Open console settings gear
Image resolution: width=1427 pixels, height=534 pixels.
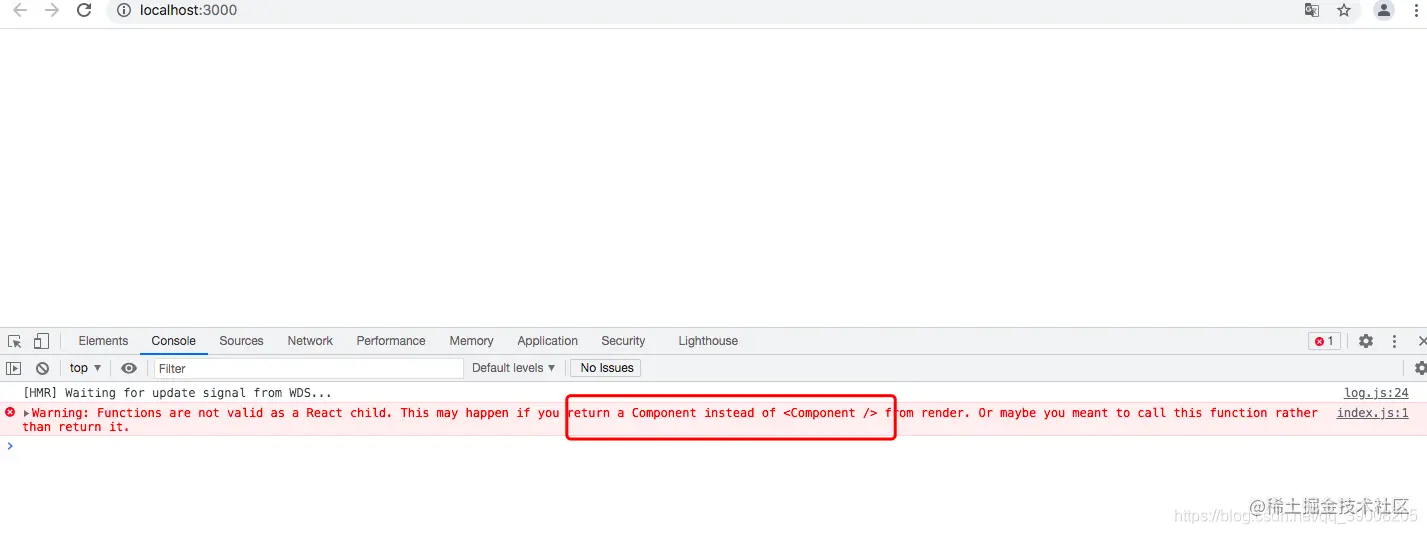(1420, 368)
